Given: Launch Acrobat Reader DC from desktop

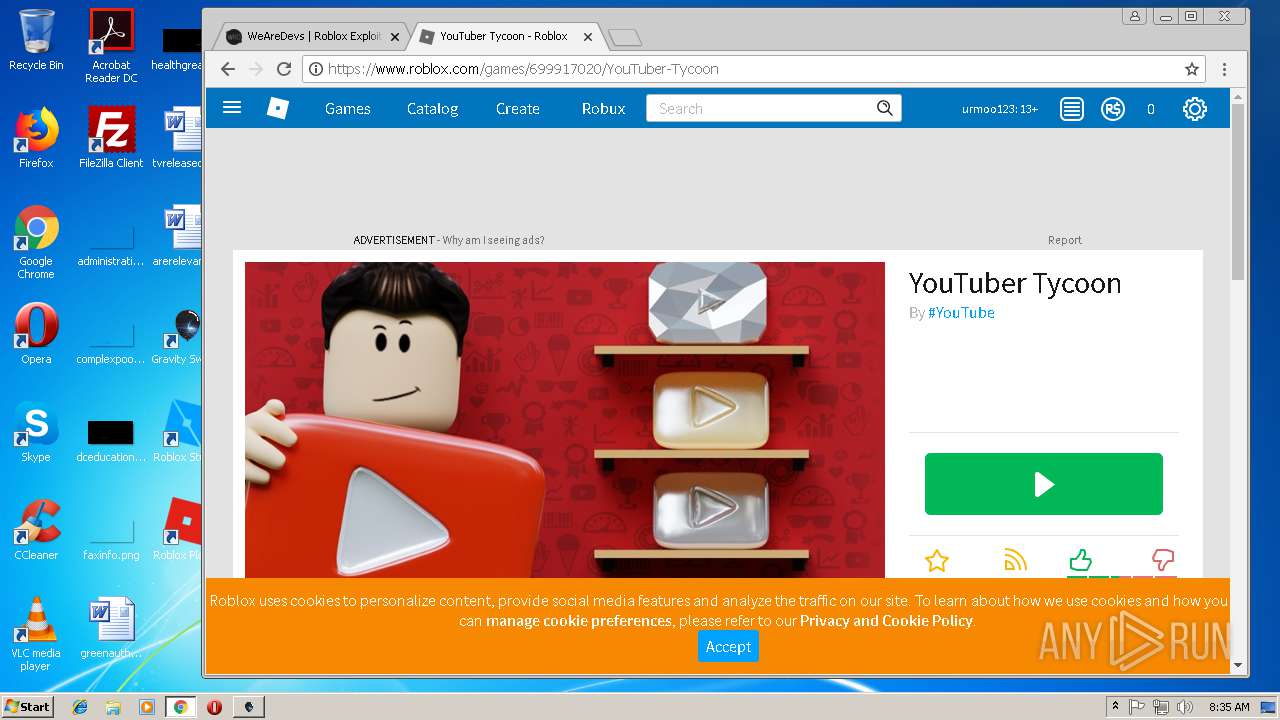Looking at the screenshot, I should (111, 46).
